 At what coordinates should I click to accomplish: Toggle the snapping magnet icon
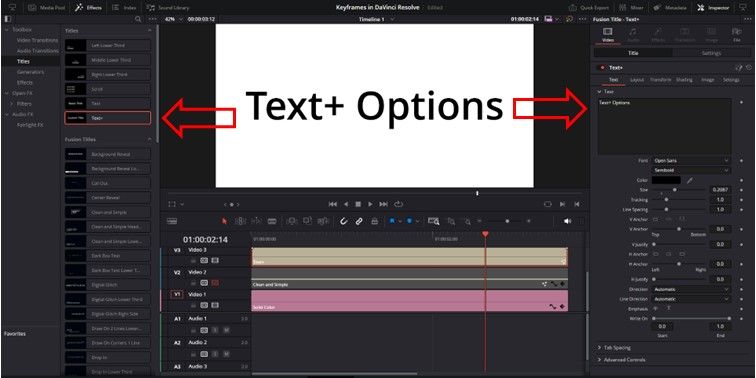(x=343, y=221)
